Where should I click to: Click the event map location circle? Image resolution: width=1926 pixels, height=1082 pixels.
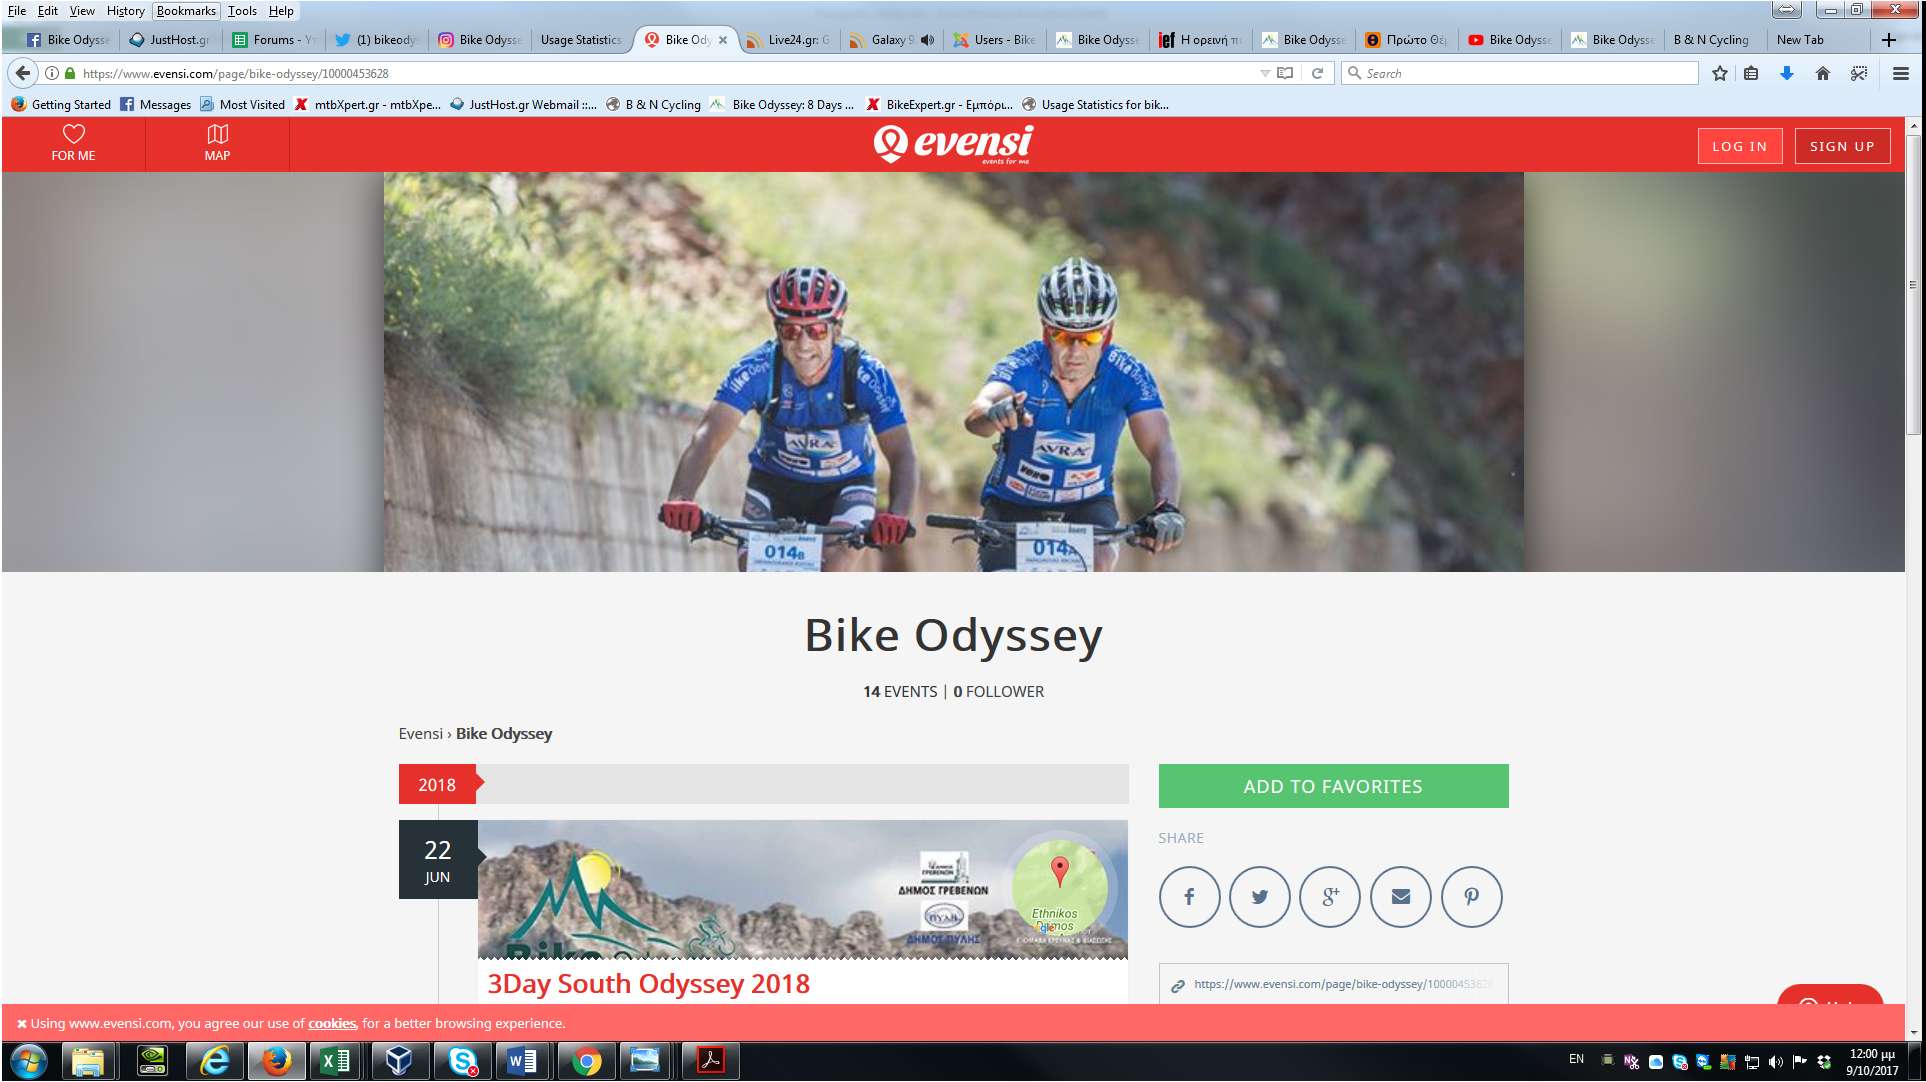pos(1059,886)
